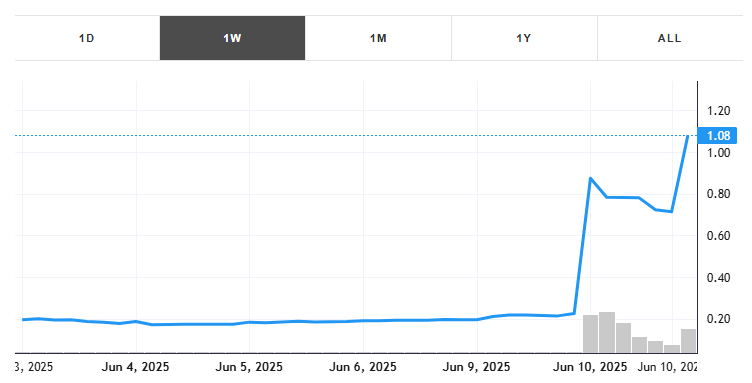The image size is (752, 383).
Task: Click the shortest gray volume bar
Action: click(x=672, y=349)
